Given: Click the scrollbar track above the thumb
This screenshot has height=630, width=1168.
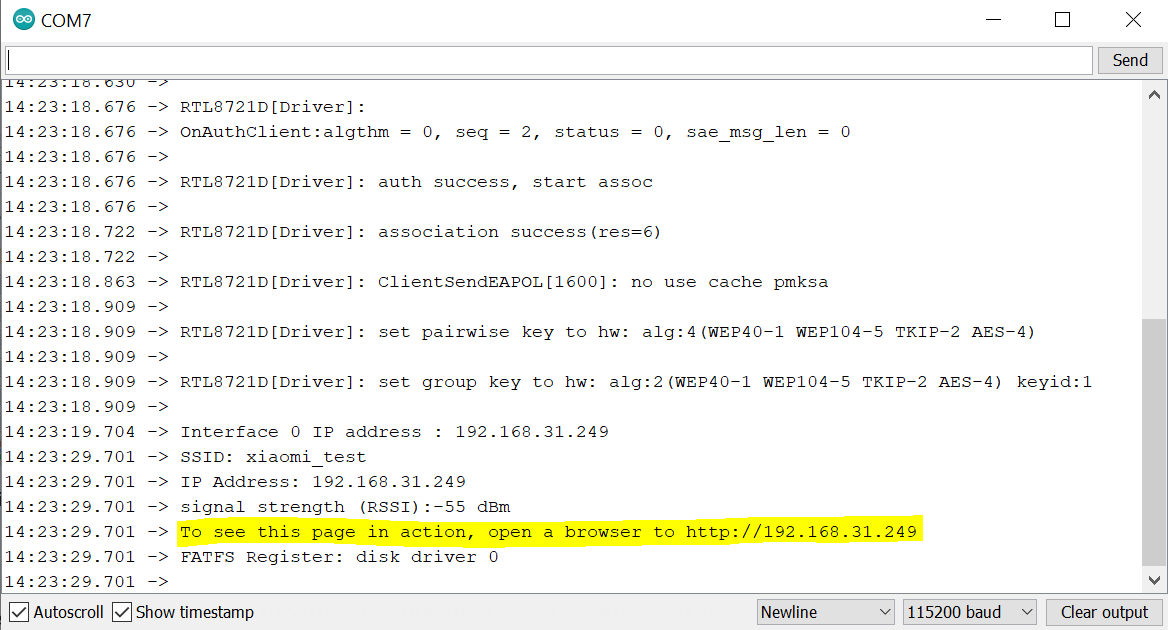Looking at the screenshot, I should pos(1154,212).
